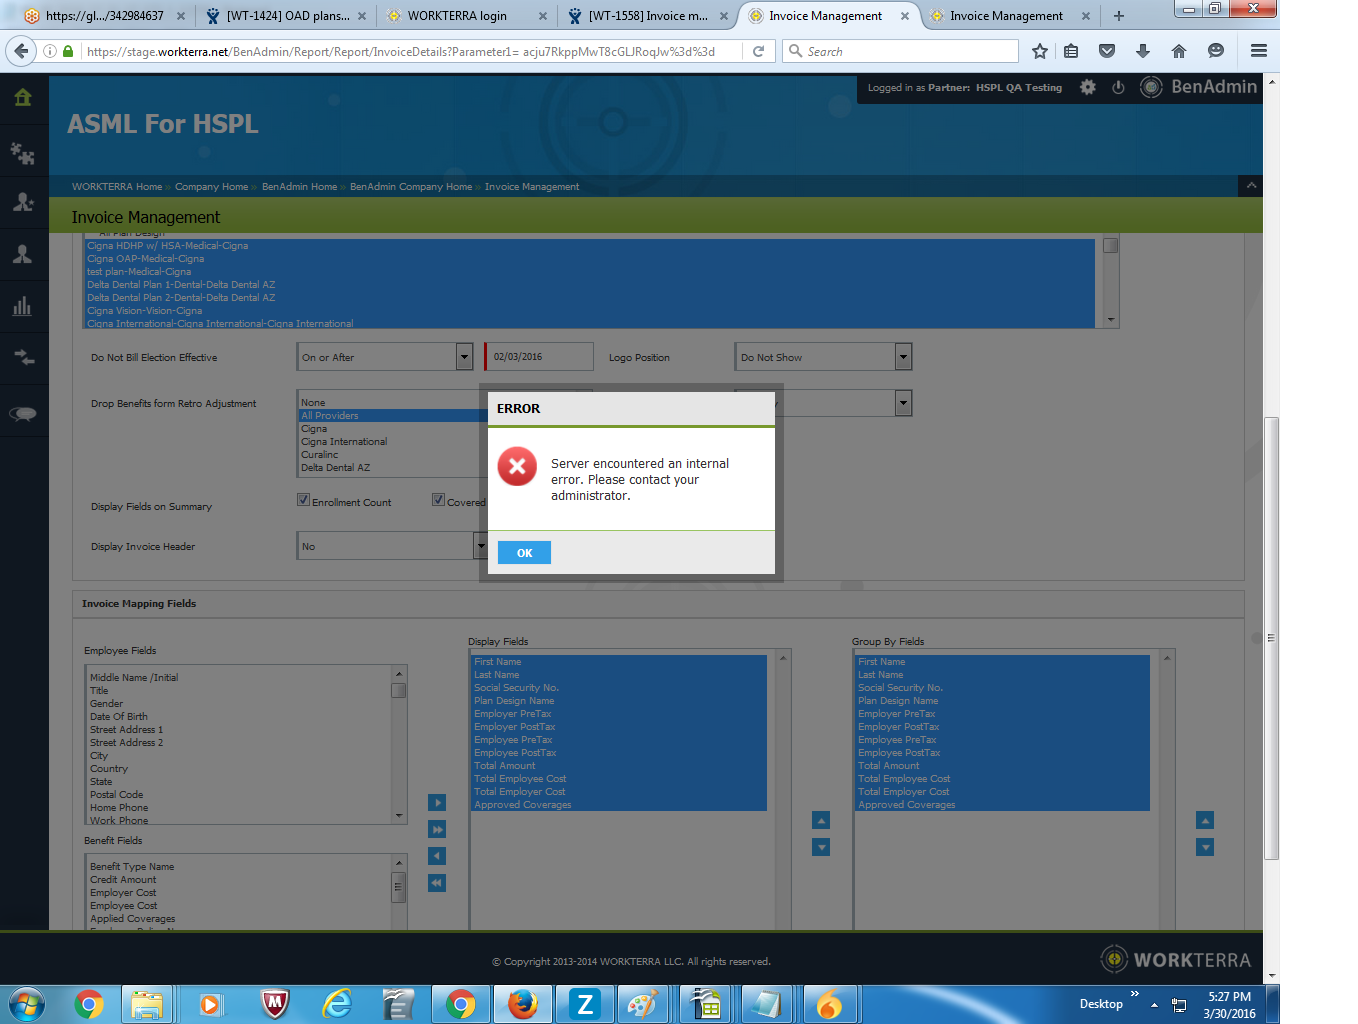Click OK in the error dialog
Viewport: 1358px width, 1024px height.
(524, 553)
